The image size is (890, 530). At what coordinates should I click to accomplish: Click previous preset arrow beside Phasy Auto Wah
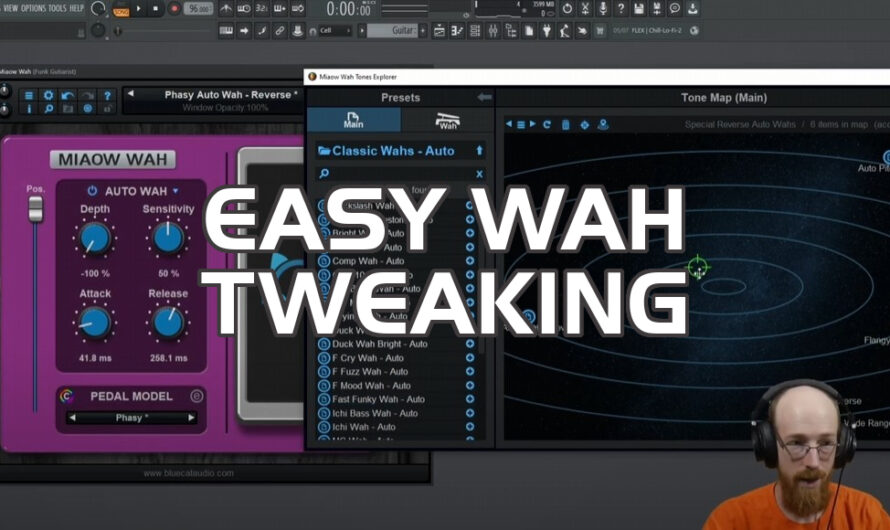[x=131, y=94]
